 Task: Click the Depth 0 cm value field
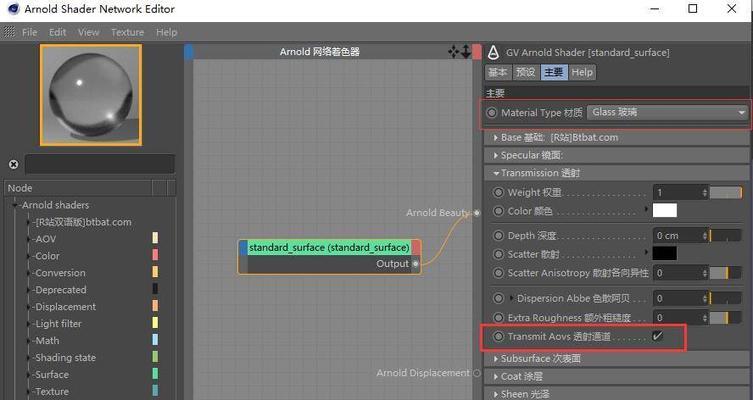click(x=677, y=235)
